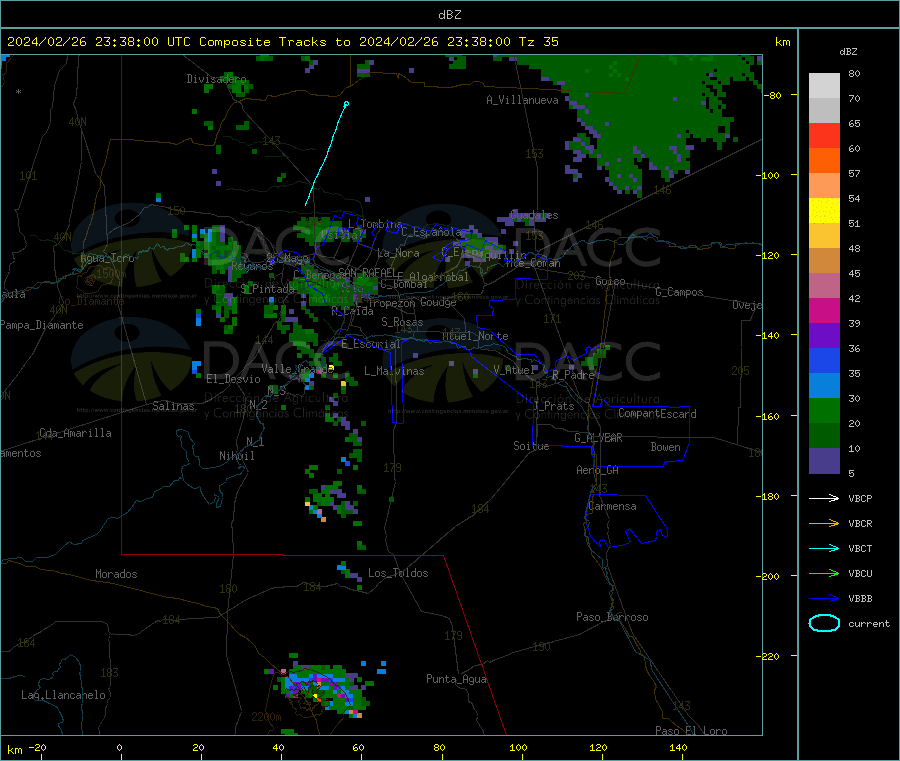Click the Bowen map label

click(x=665, y=447)
